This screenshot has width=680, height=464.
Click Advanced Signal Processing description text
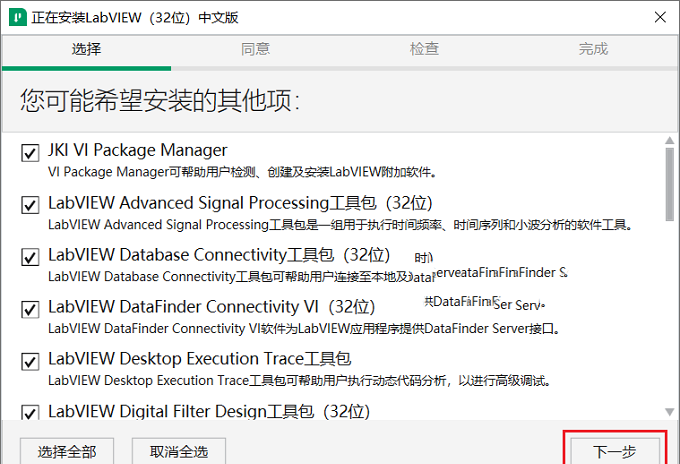[x=340, y=225]
